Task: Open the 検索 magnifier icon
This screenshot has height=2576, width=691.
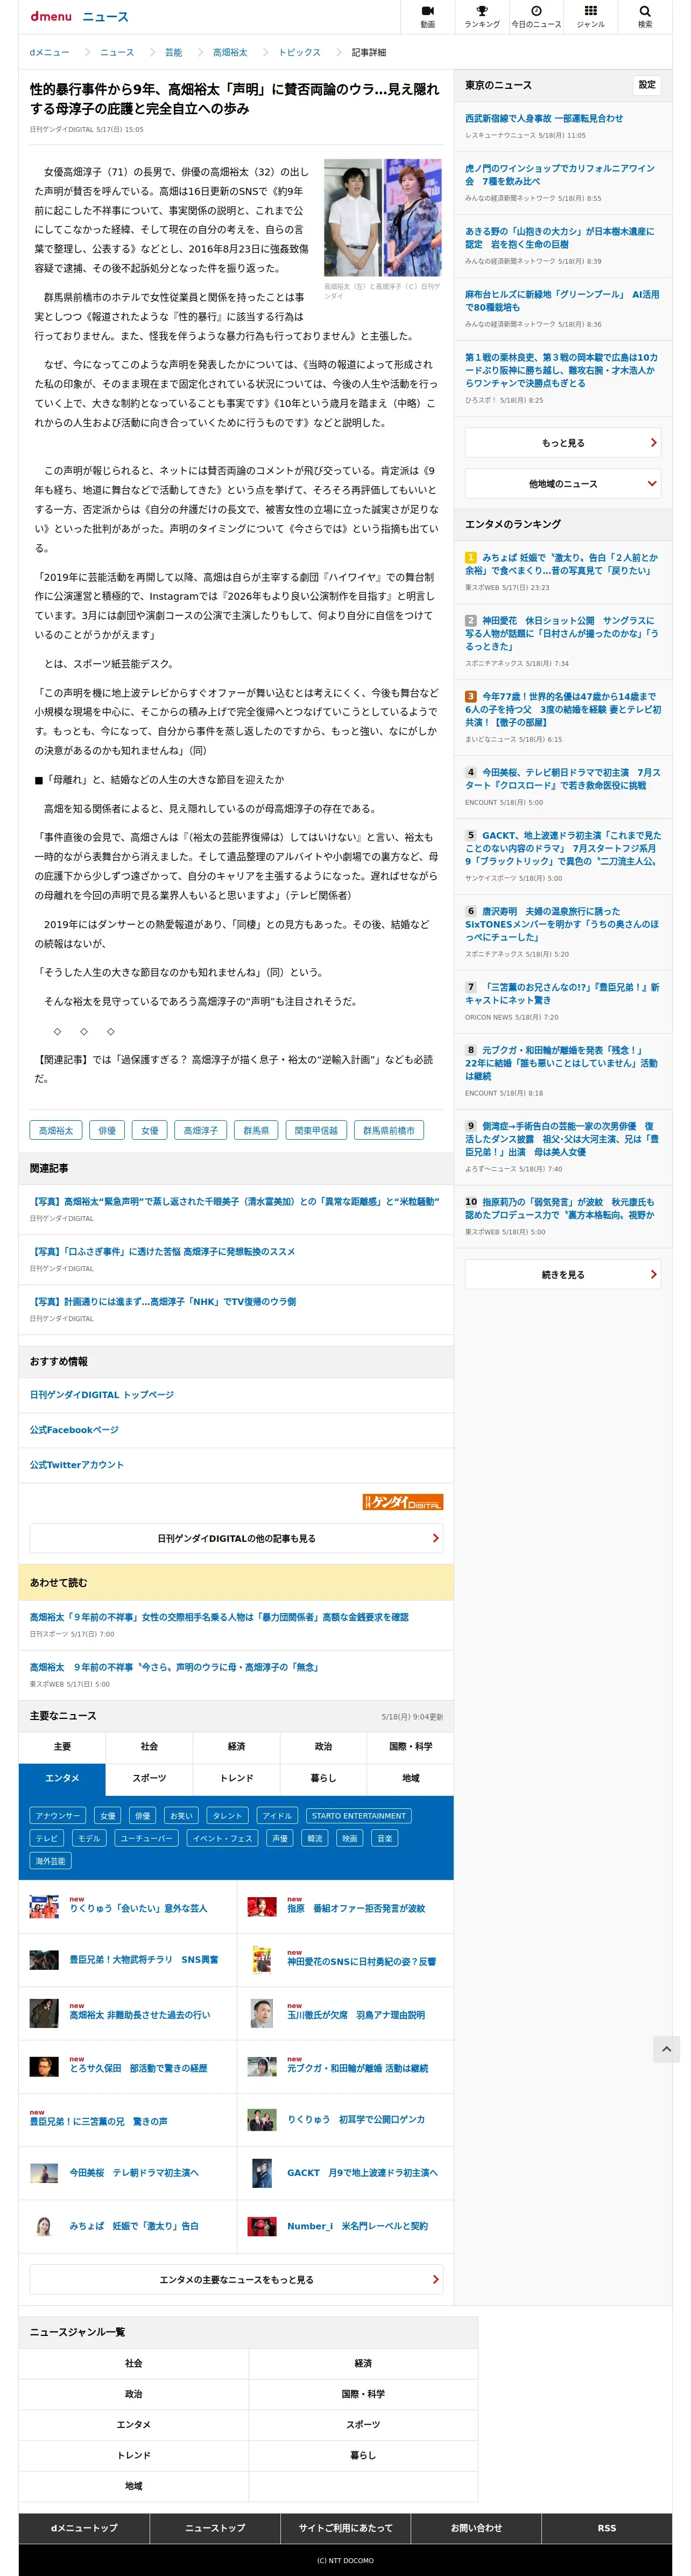Action: 645,17
